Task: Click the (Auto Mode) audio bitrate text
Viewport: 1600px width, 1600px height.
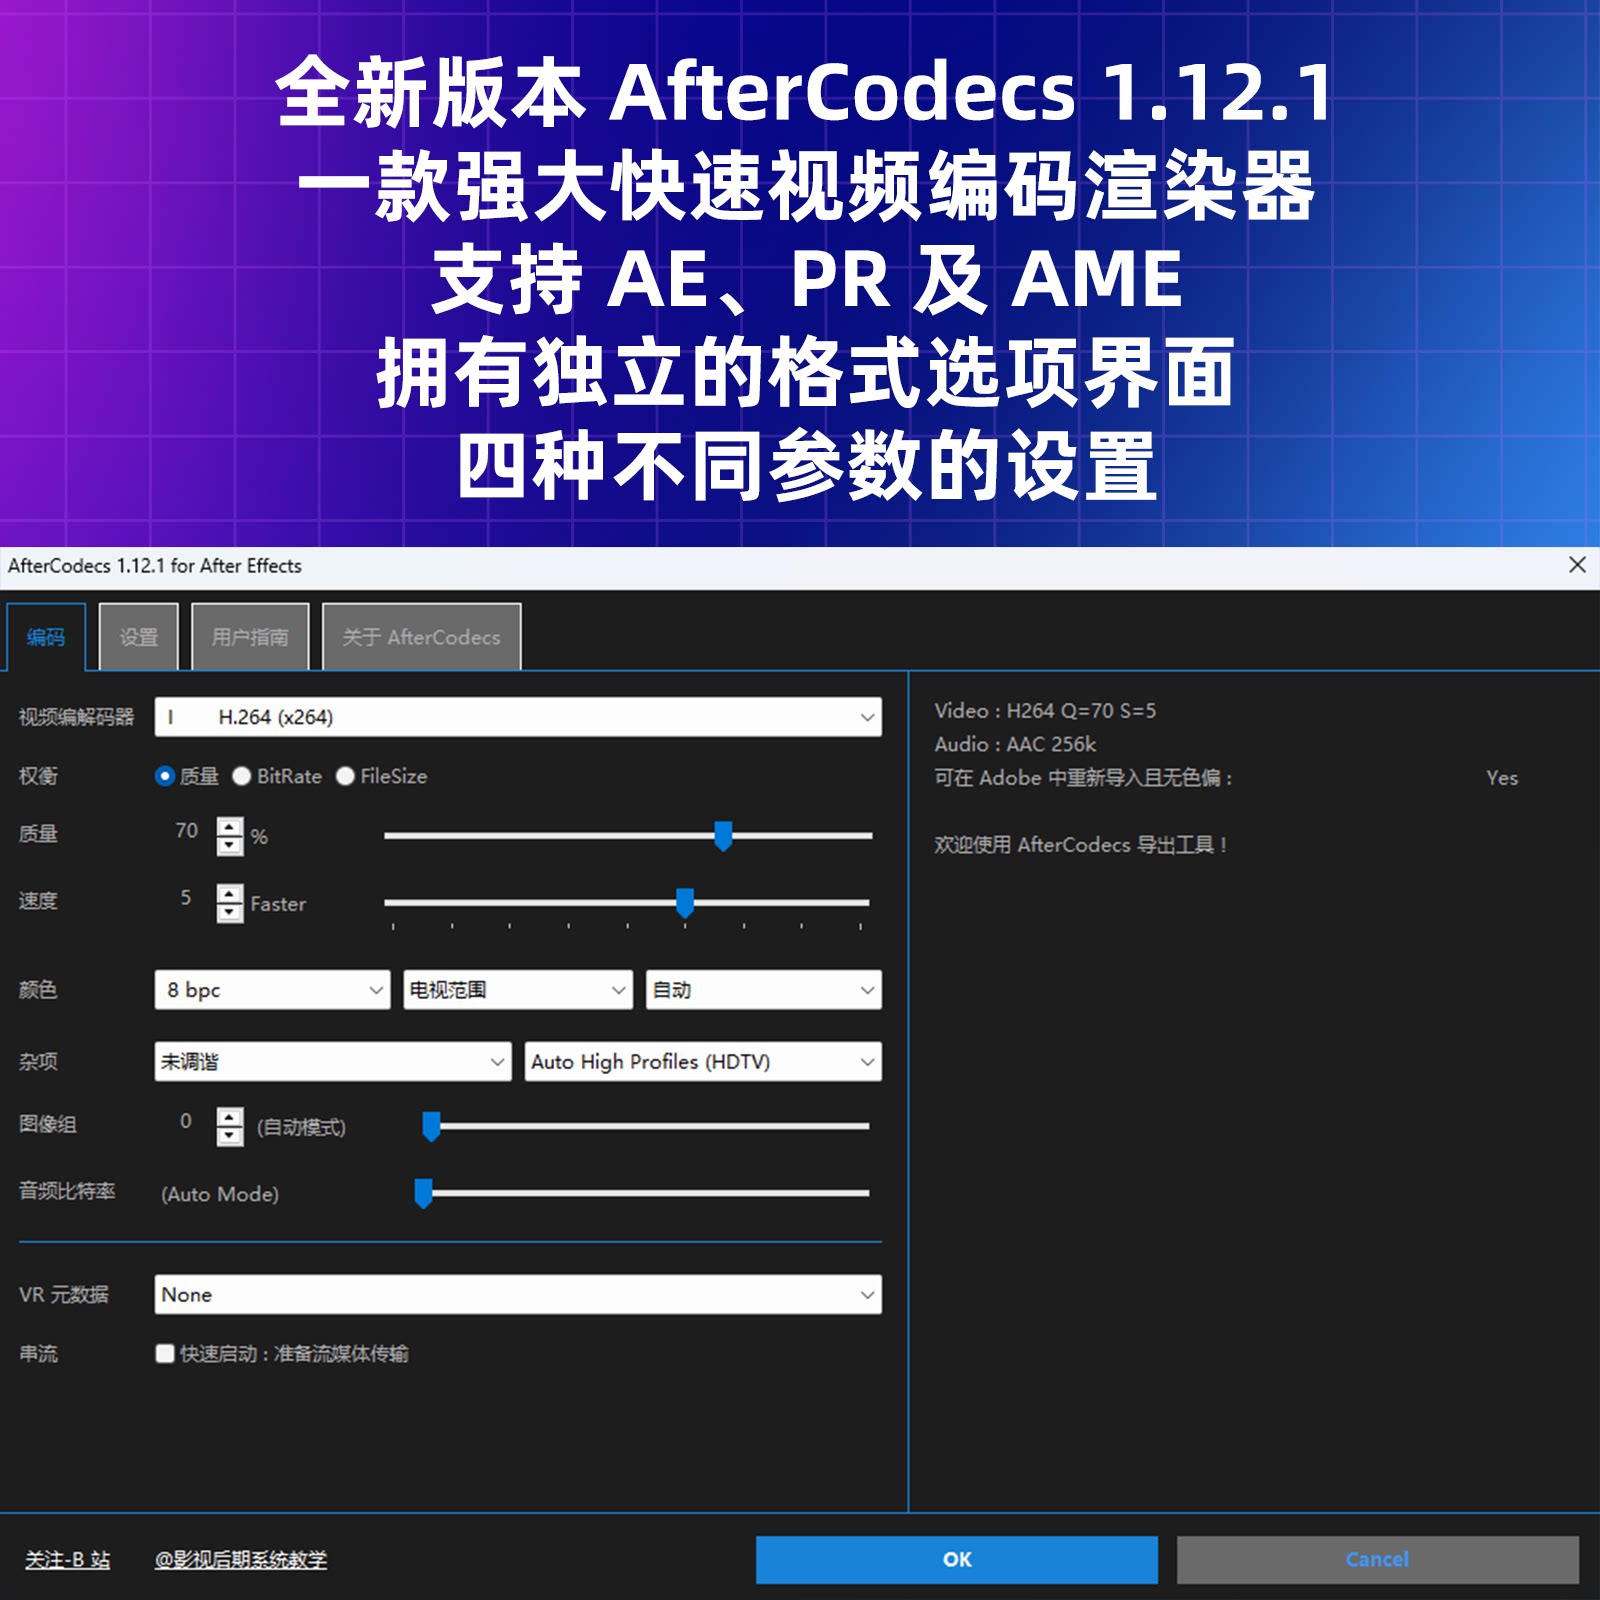Action: click(220, 1194)
